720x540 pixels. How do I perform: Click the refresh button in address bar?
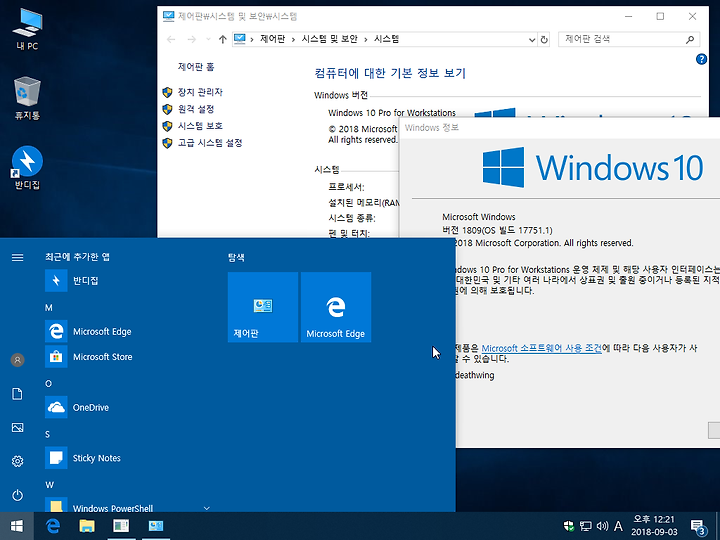[x=544, y=39]
